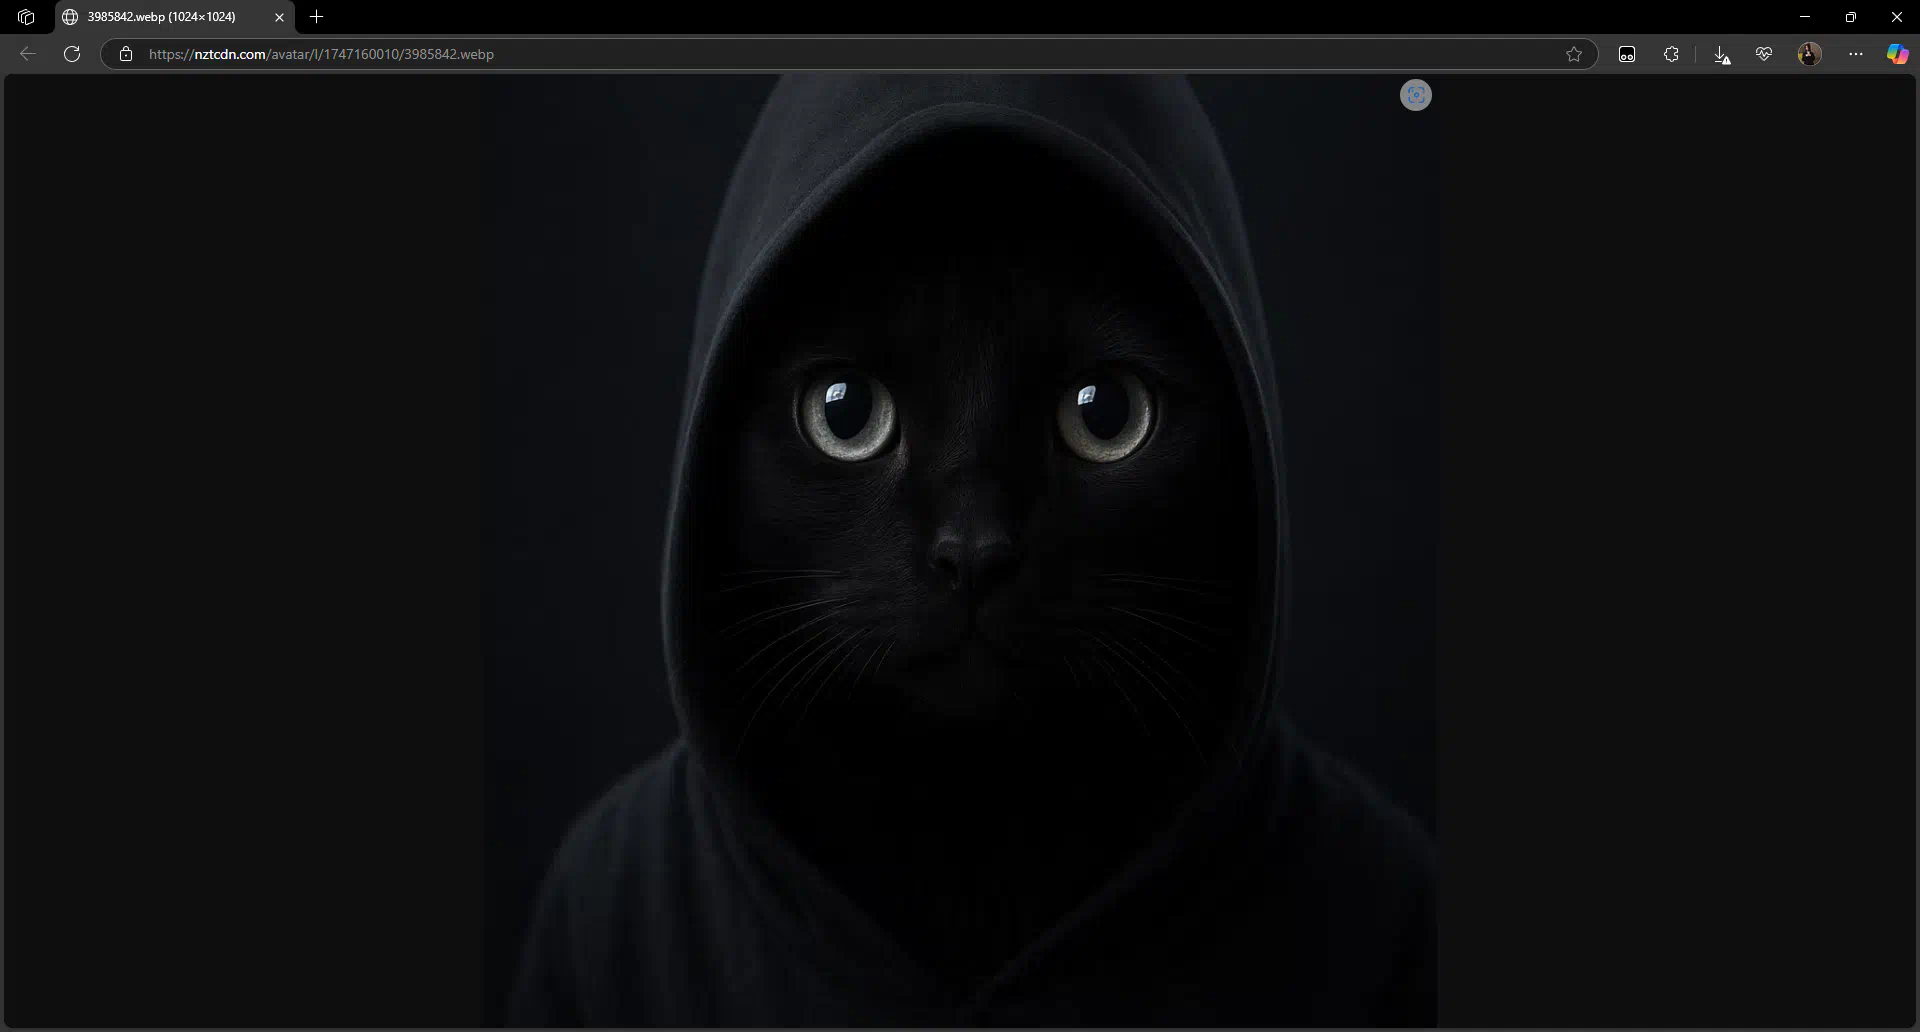This screenshot has height=1032, width=1920.
Task: Click the visual search icon on image
Action: 1416,95
